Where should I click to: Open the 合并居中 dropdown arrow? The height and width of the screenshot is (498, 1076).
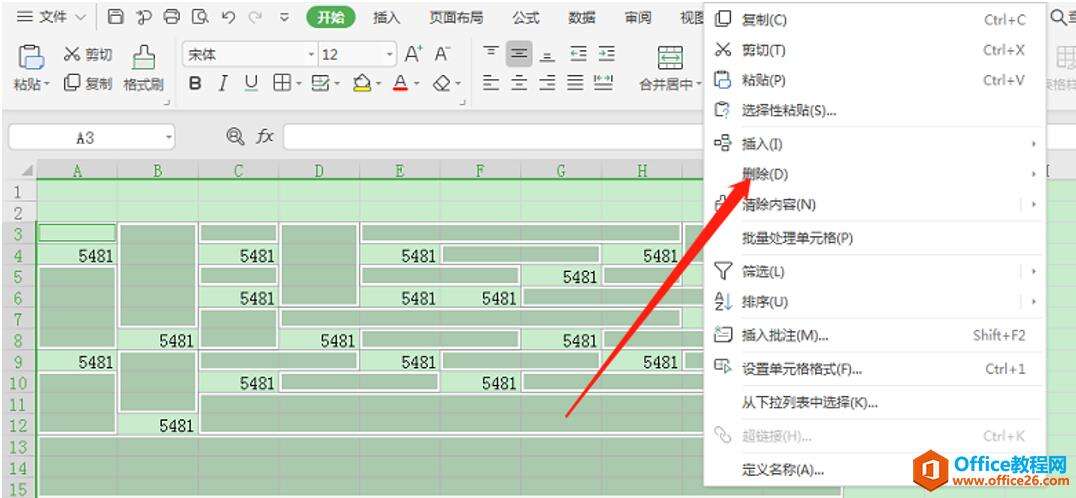(x=699, y=85)
